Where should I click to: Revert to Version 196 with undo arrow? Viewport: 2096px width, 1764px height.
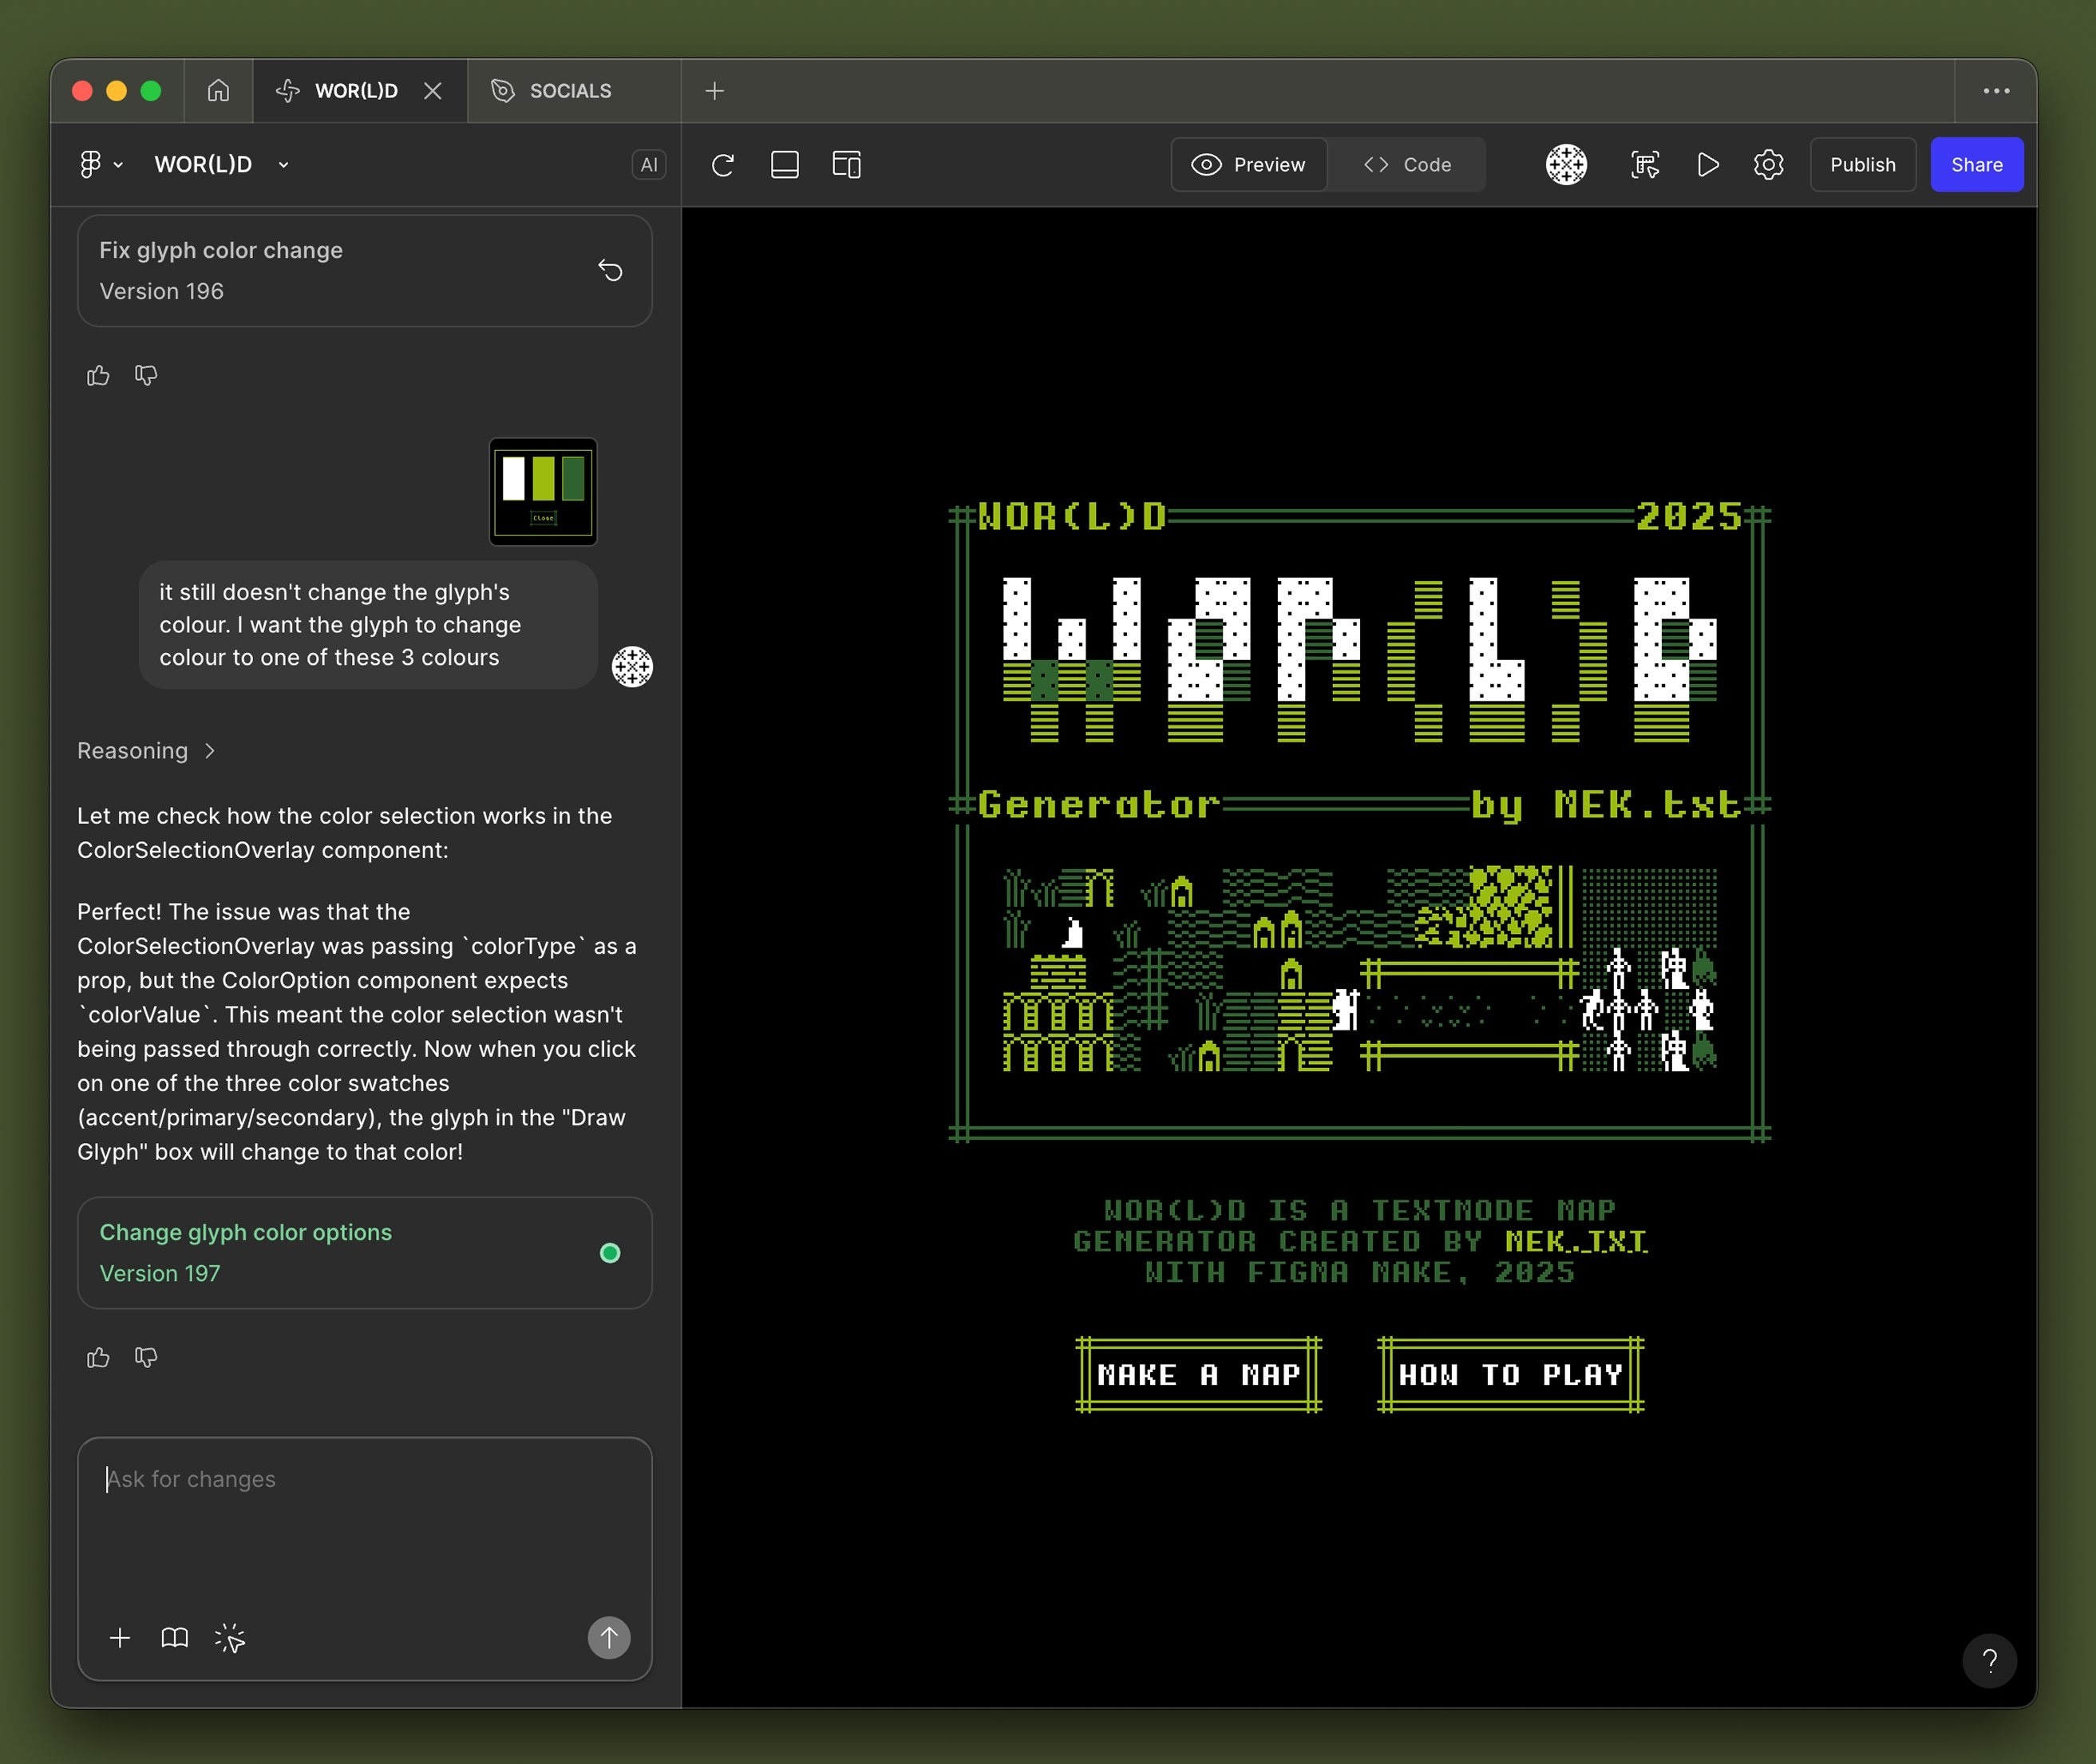coord(610,270)
